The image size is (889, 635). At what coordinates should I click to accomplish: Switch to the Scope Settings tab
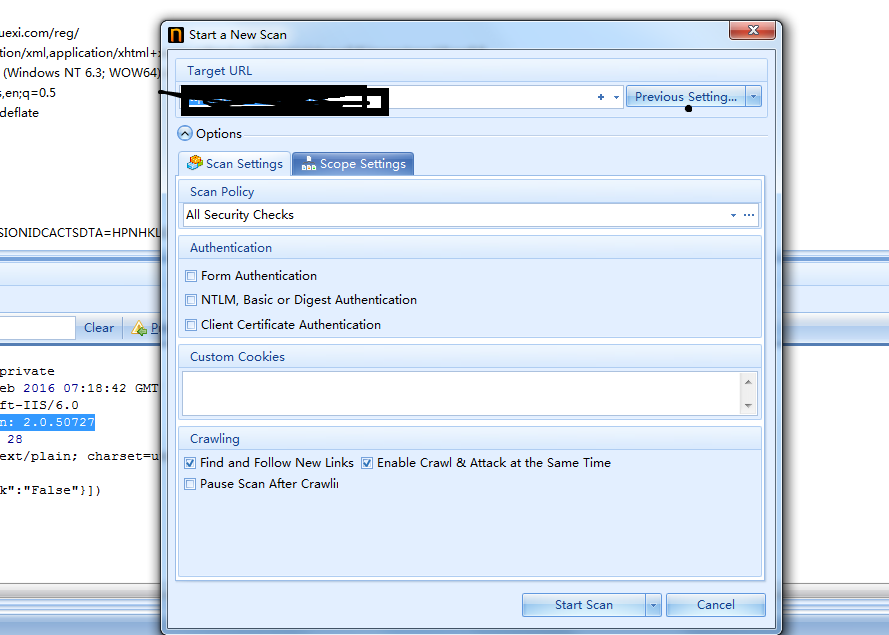(352, 164)
